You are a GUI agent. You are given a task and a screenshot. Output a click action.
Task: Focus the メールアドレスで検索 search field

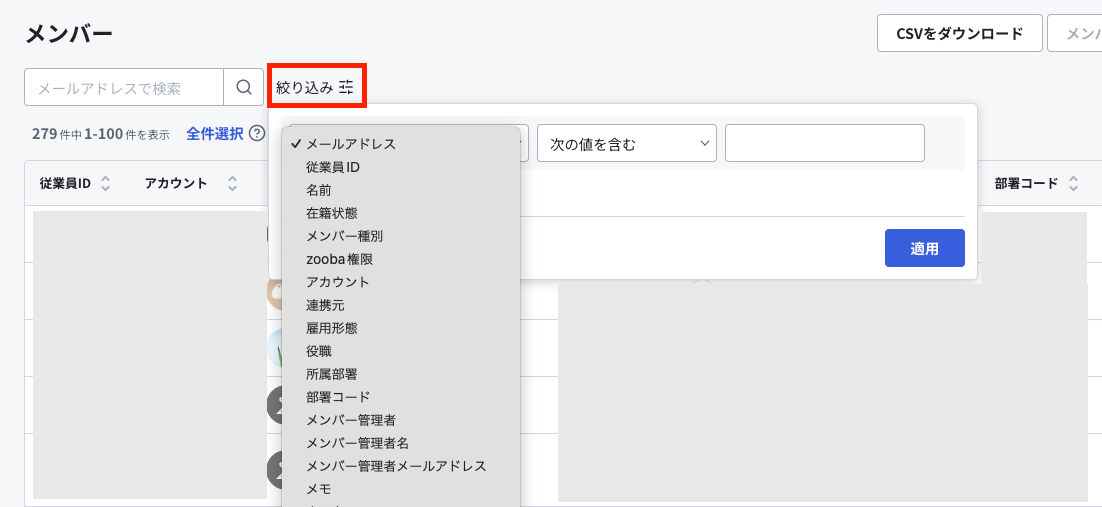point(124,87)
